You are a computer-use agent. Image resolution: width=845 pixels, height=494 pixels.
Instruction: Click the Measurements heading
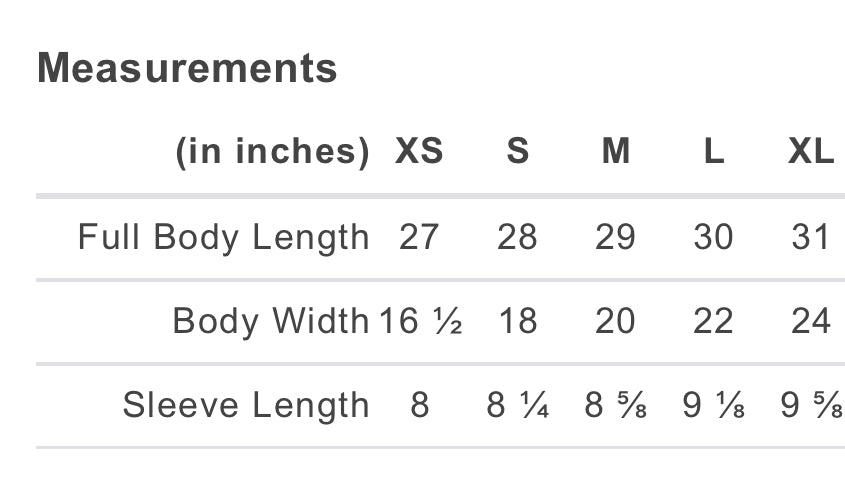click(x=187, y=68)
